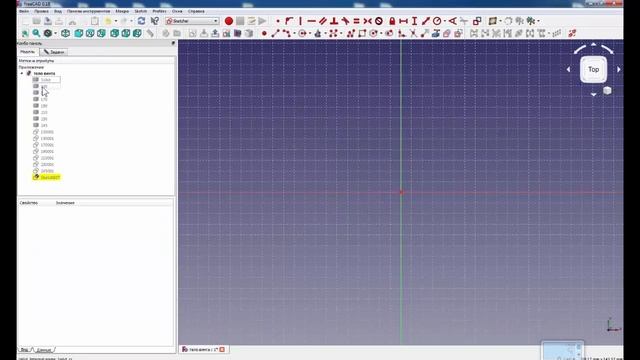This screenshot has width=640, height=360.
Task: Open the Файл menu
Action: click(x=24, y=11)
